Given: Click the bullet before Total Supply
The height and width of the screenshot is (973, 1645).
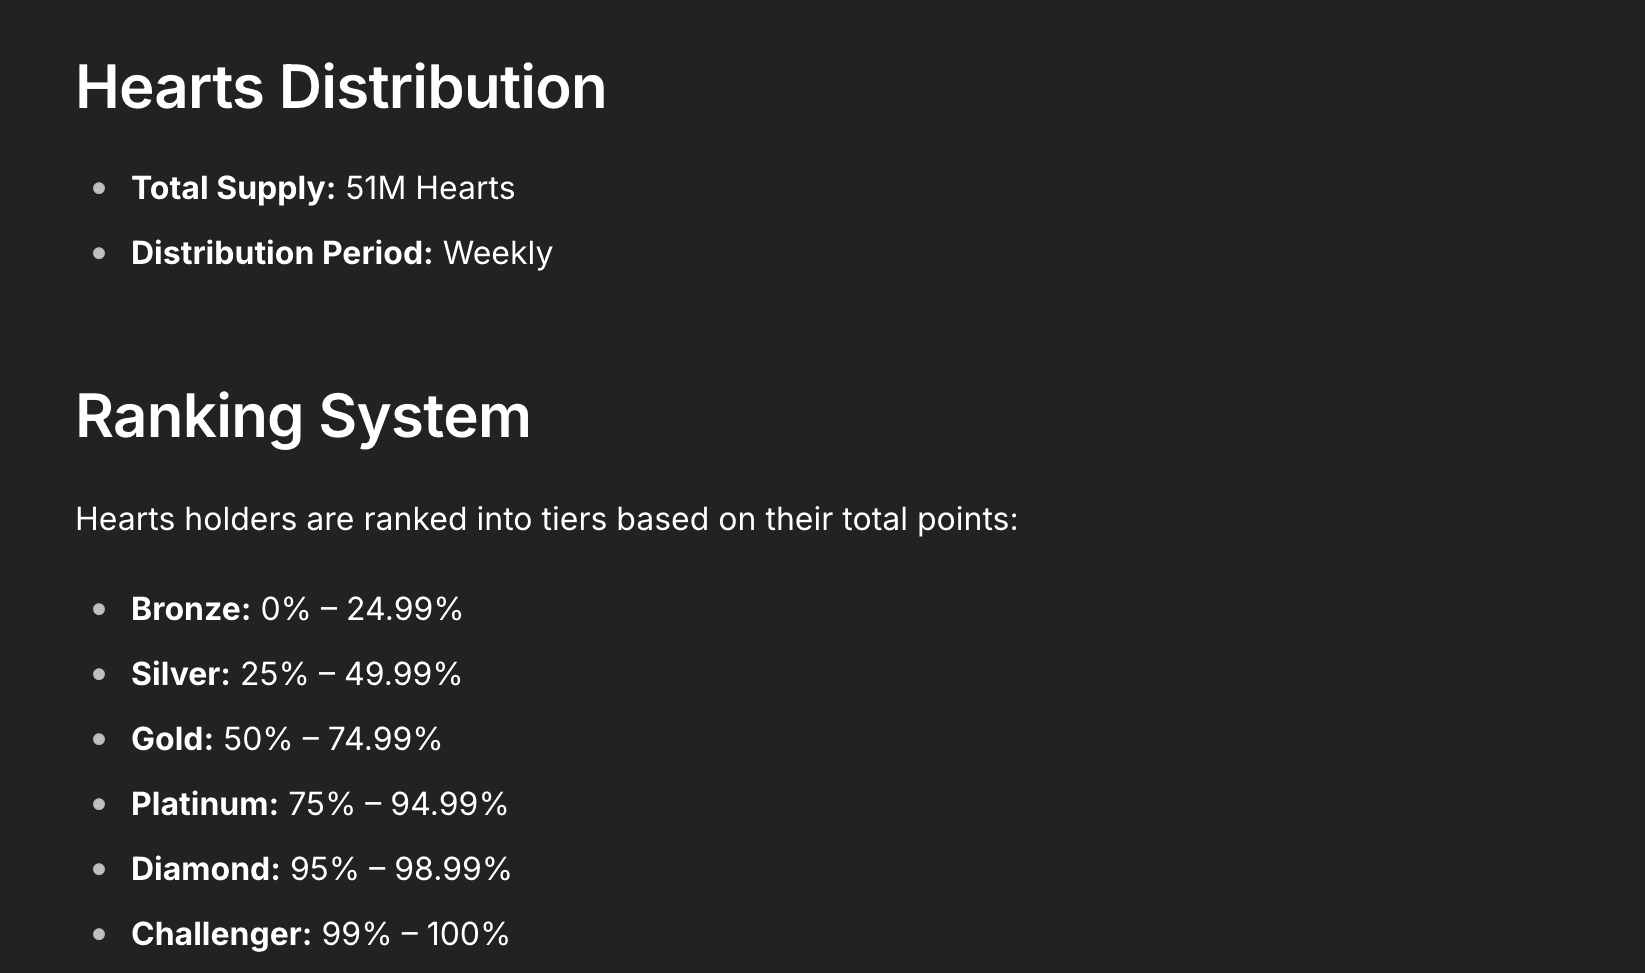Looking at the screenshot, I should 99,188.
